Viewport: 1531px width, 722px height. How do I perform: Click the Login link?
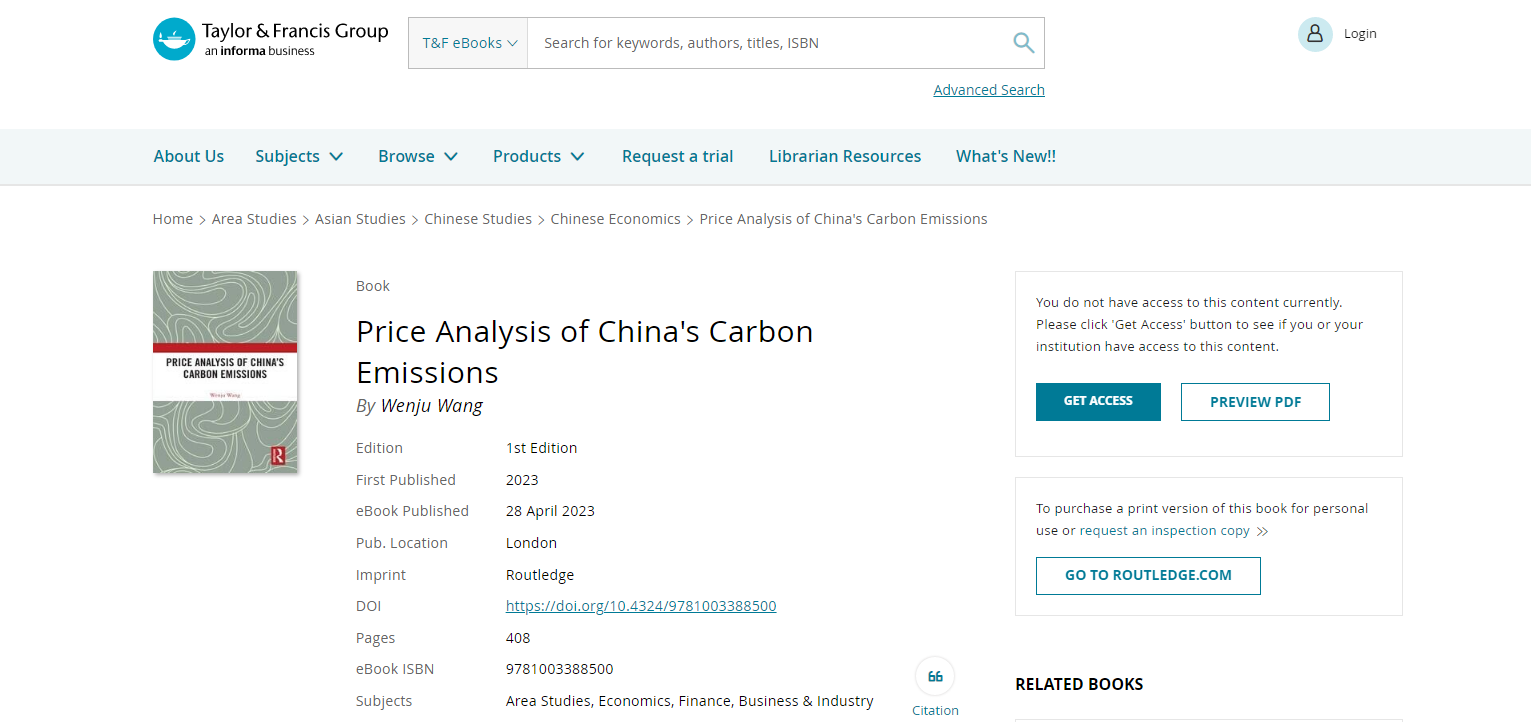(x=1360, y=34)
